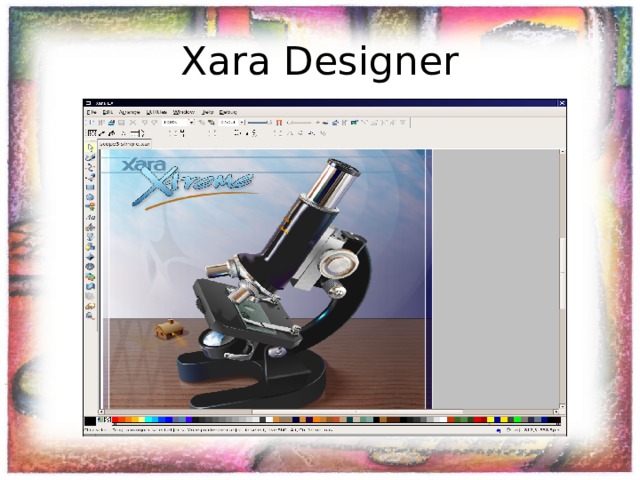The width and height of the screenshot is (640, 480).
Task: Pick the bright green swatch on the color line
Action: pos(517,420)
